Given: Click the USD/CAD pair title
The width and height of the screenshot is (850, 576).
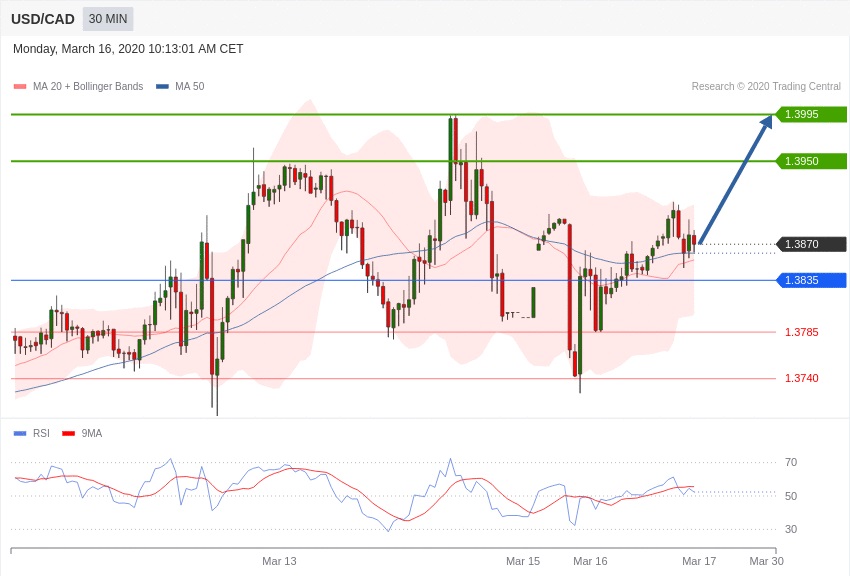Looking at the screenshot, I should coord(43,19).
